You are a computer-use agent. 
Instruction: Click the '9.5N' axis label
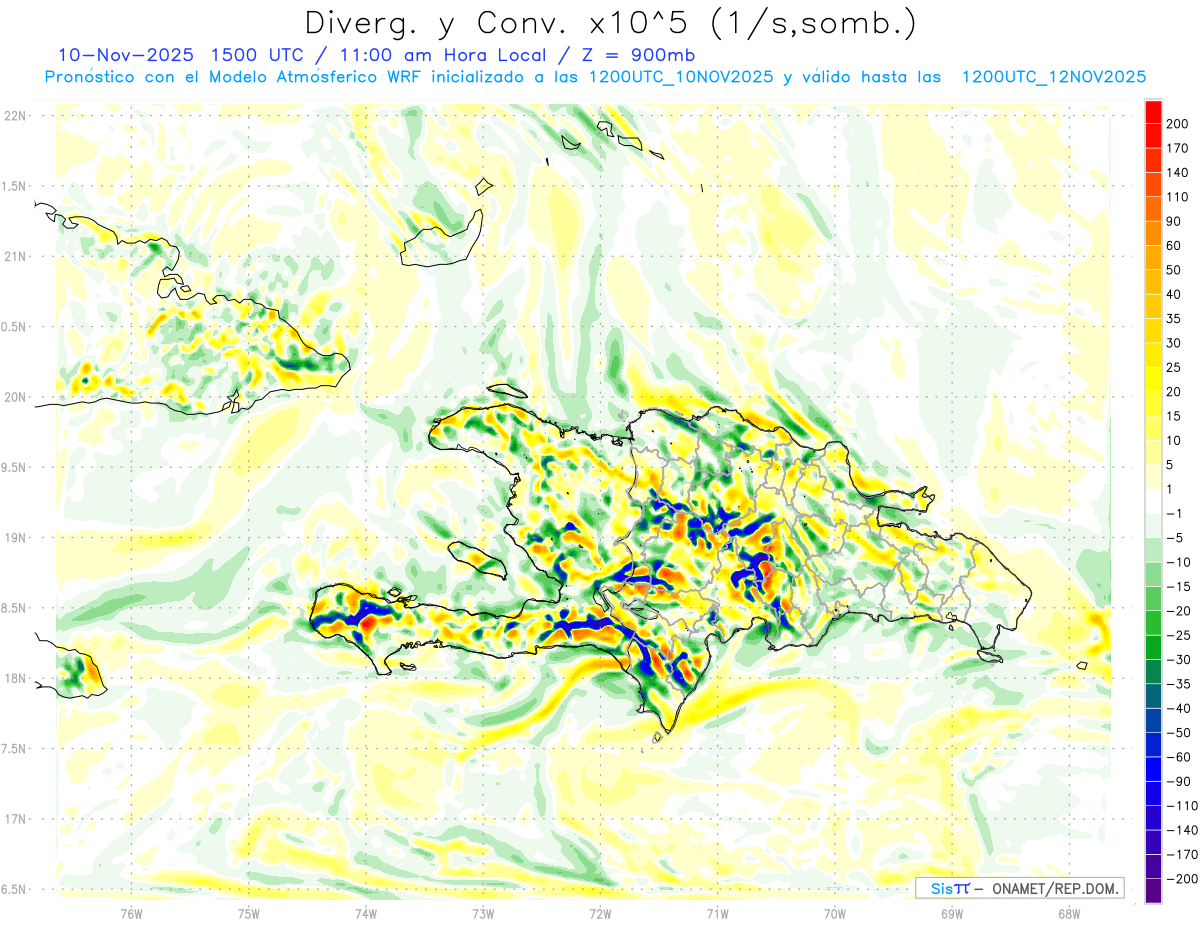coord(14,467)
